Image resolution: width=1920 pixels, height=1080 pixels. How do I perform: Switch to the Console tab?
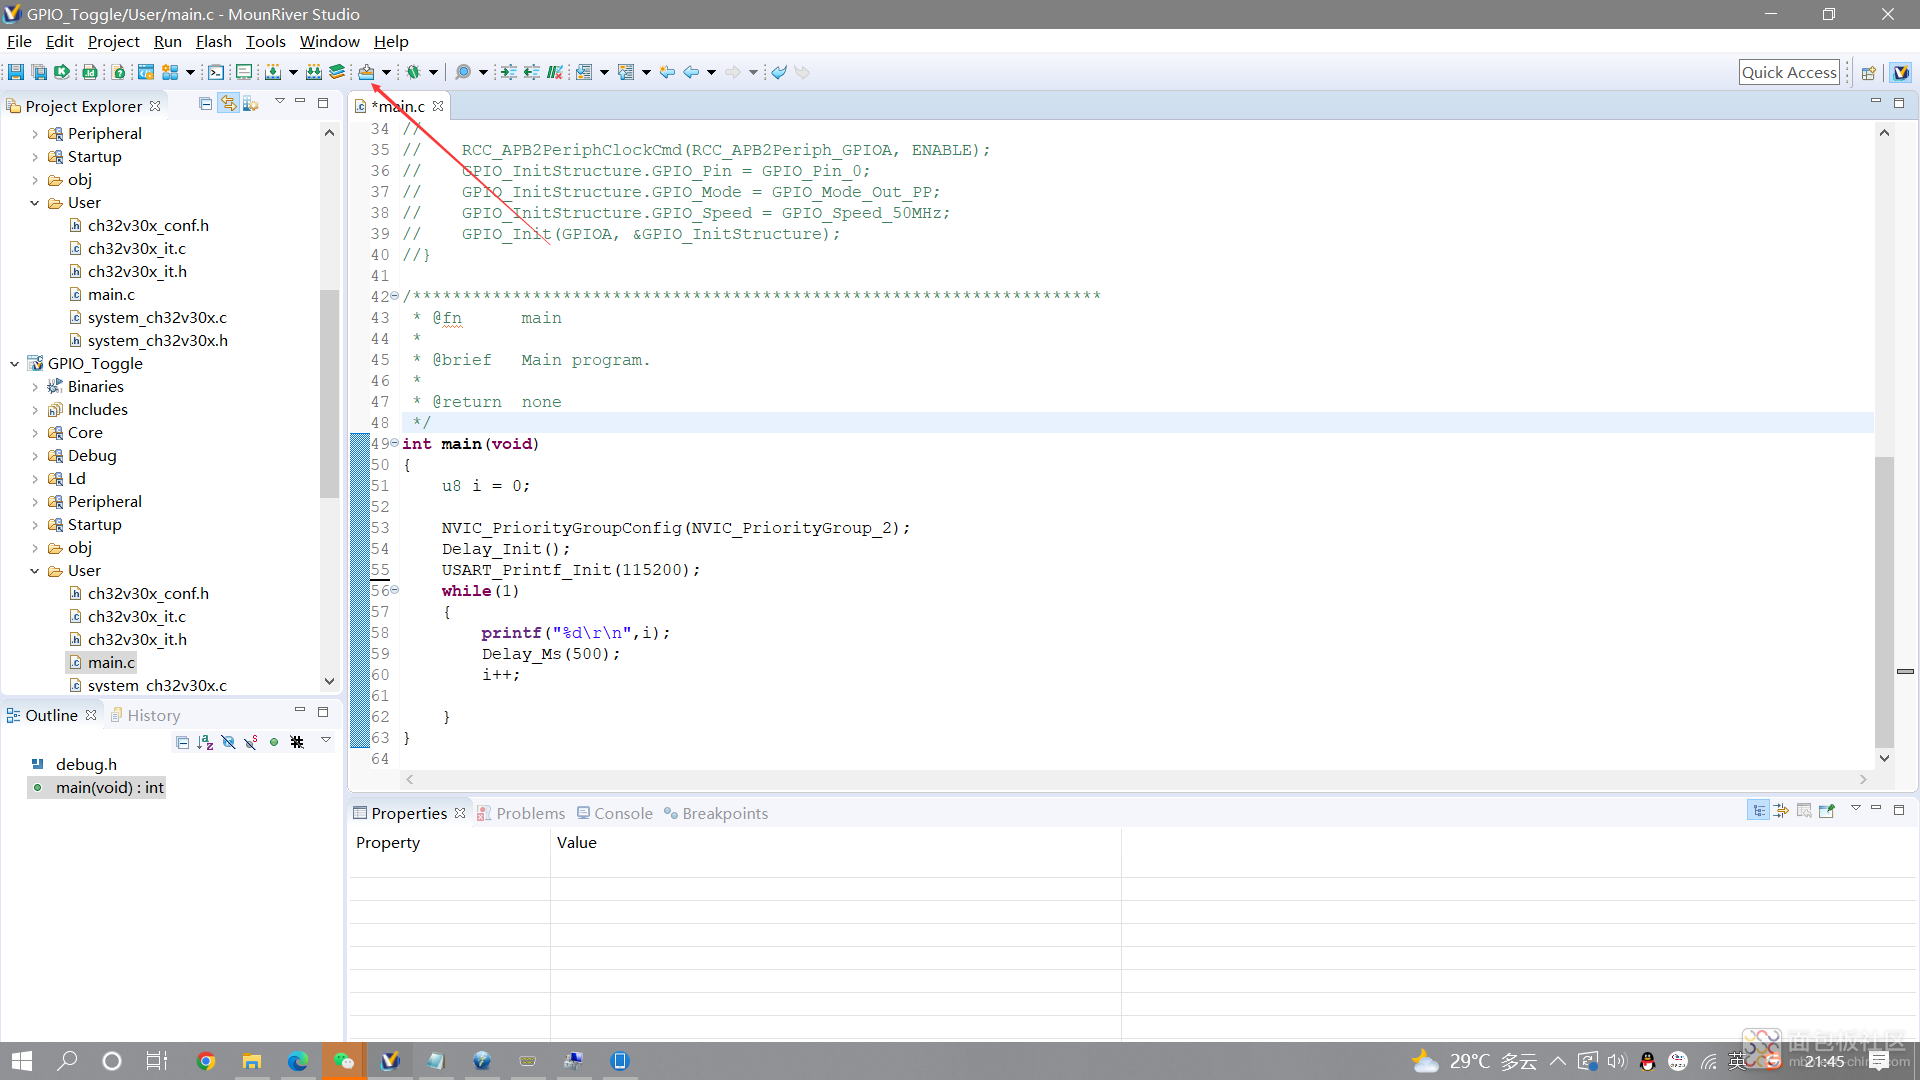point(614,813)
